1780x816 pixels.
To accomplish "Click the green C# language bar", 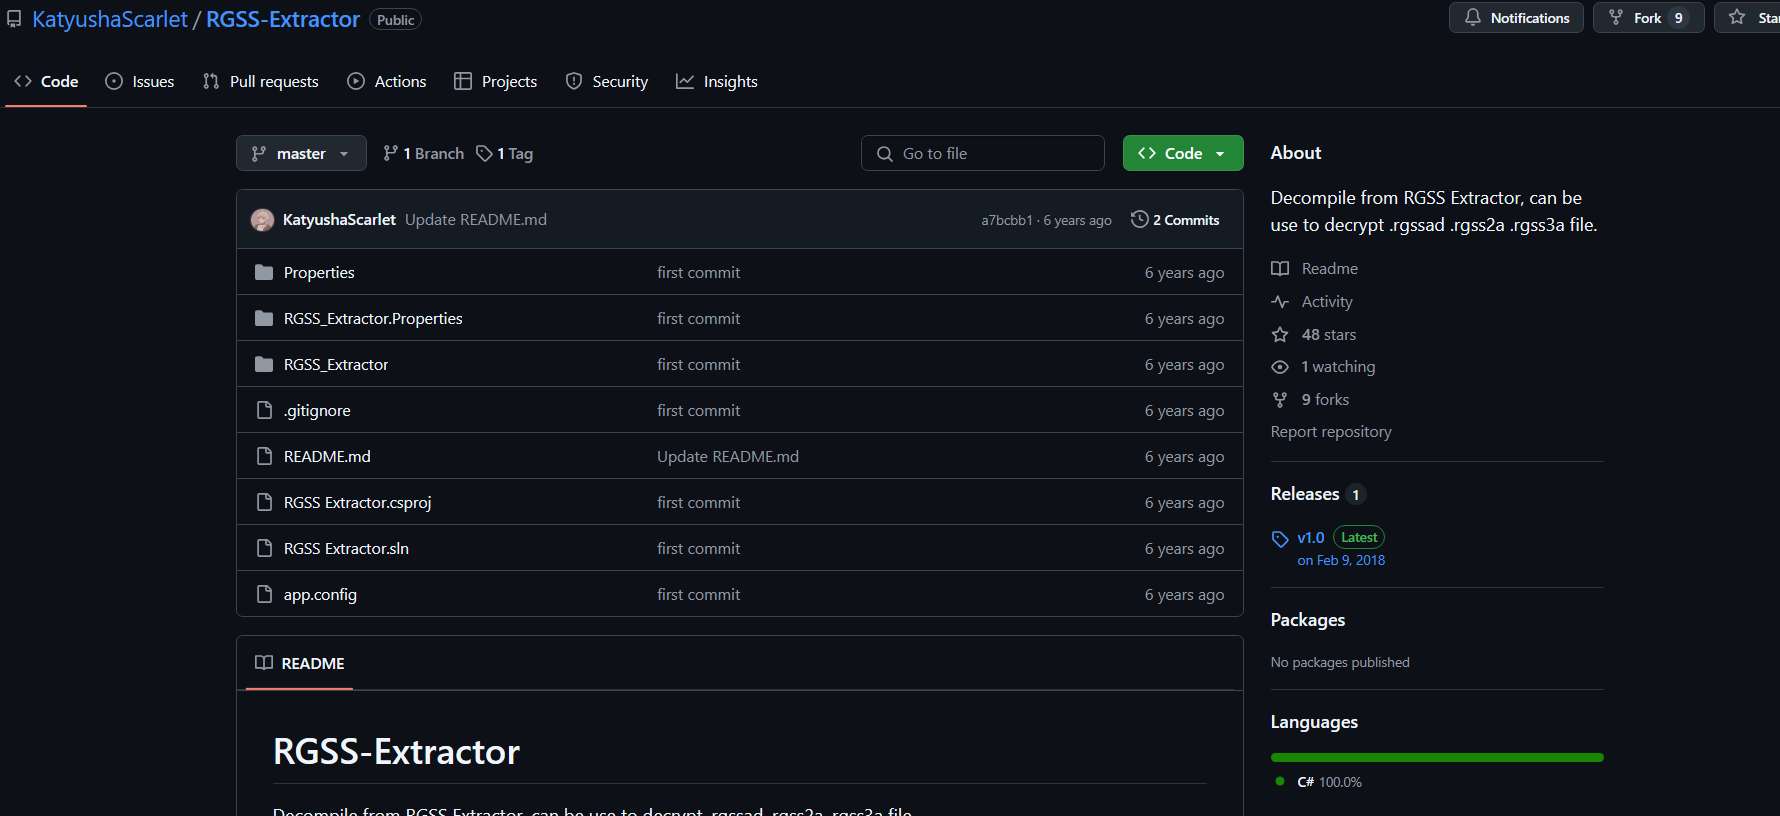I will click(x=1437, y=758).
